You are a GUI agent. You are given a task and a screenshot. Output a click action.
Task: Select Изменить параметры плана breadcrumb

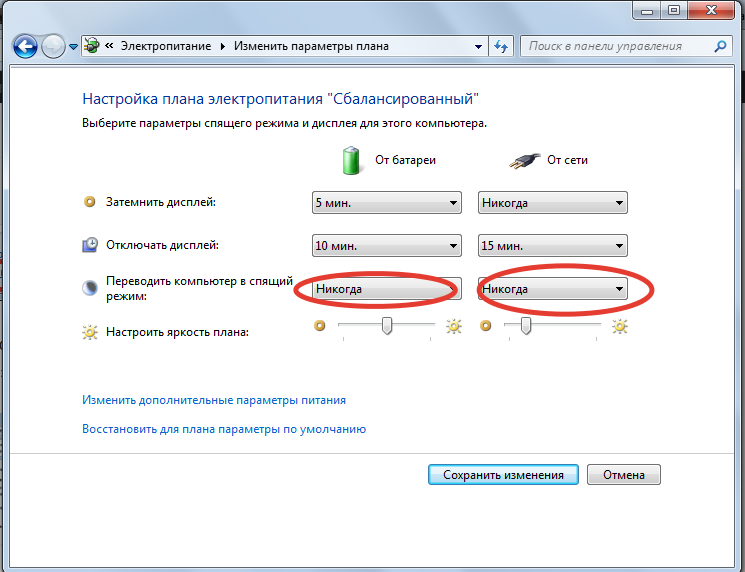pos(311,46)
